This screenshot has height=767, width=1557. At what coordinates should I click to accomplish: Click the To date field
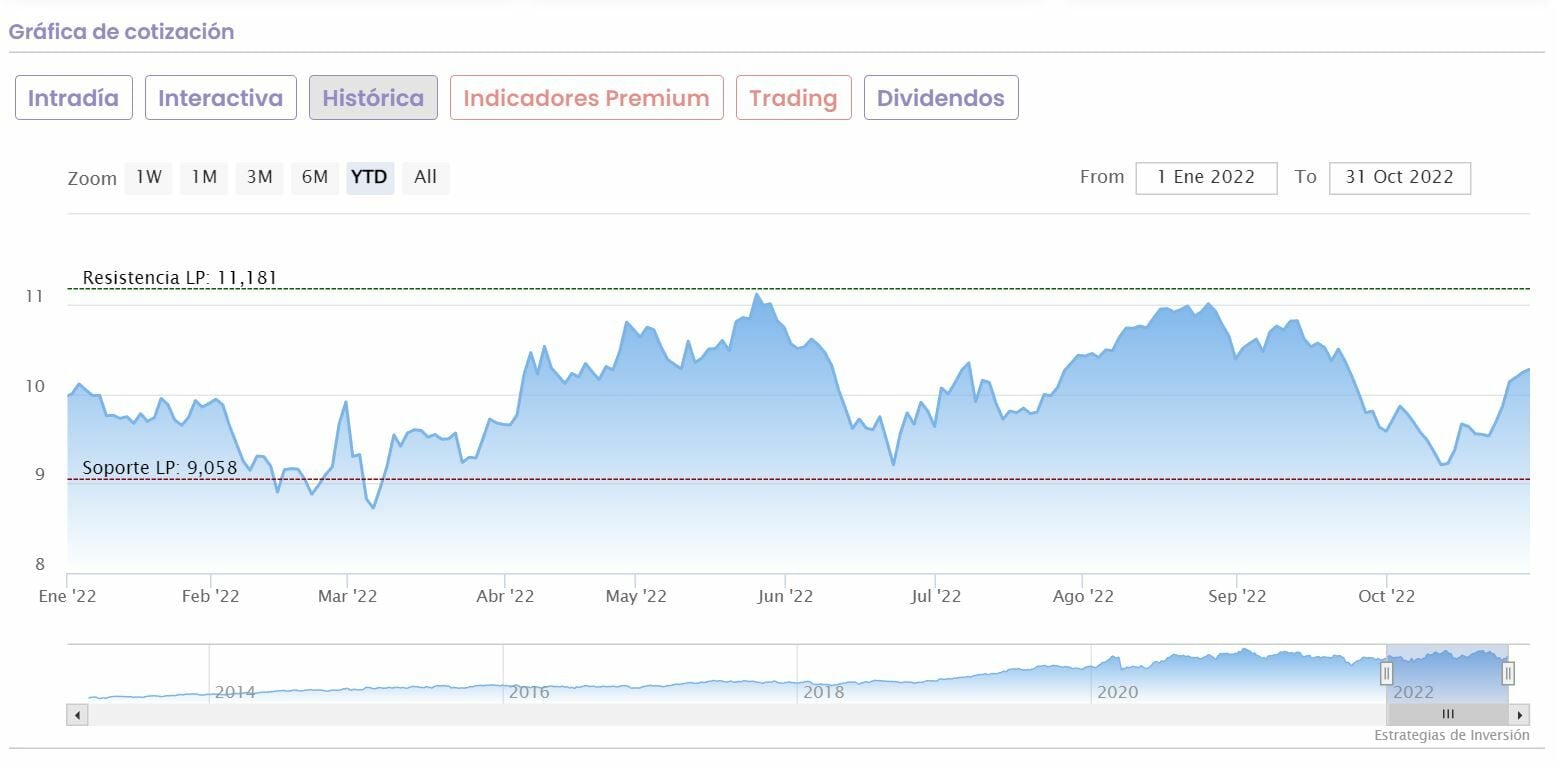tap(1399, 177)
